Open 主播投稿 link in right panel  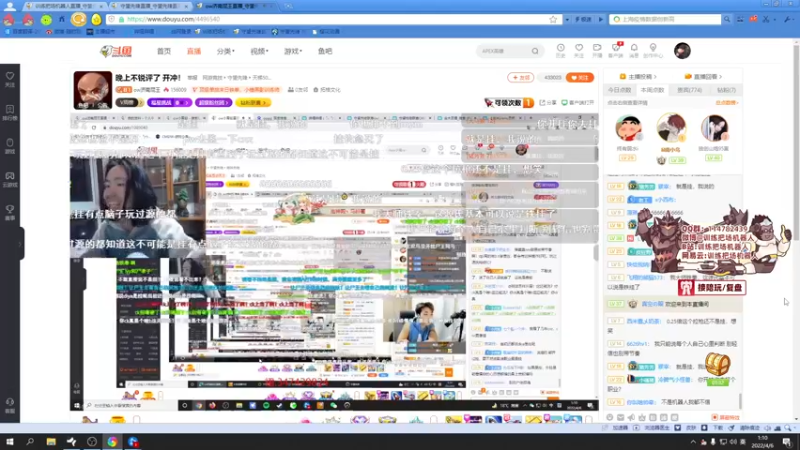coord(638,77)
